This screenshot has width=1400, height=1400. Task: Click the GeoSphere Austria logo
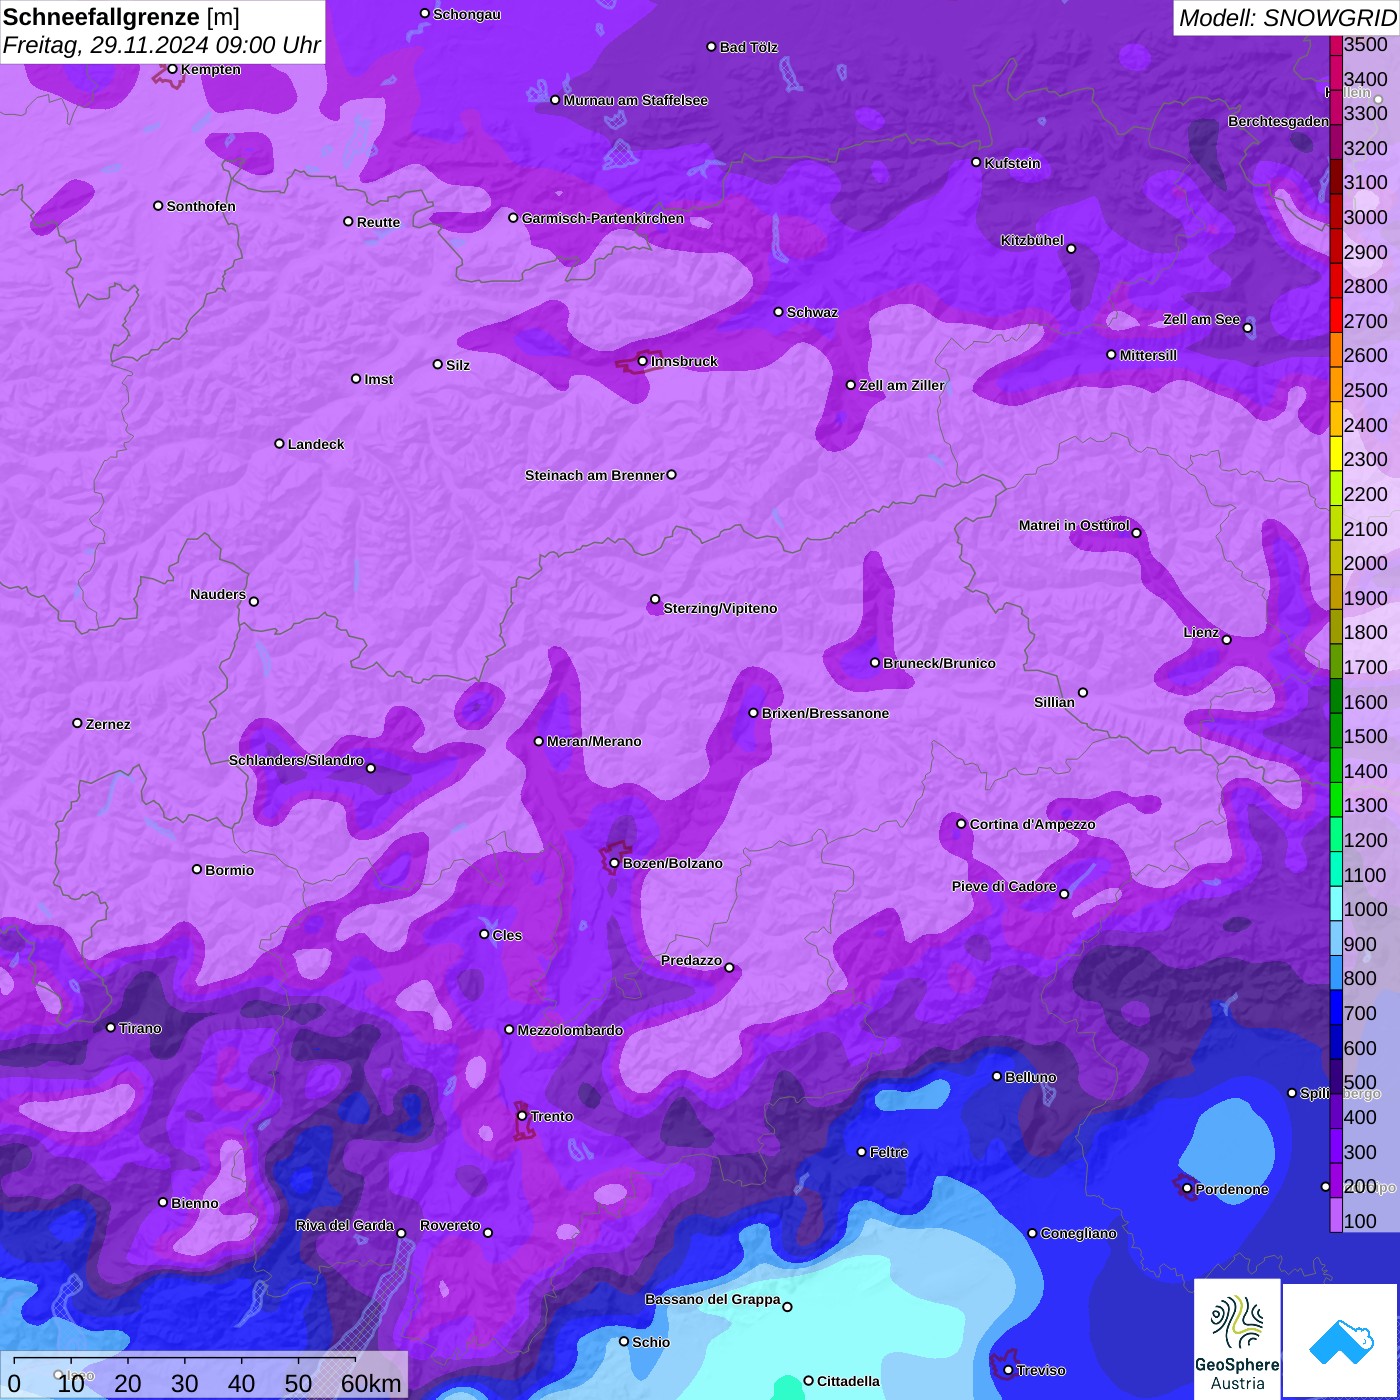click(x=1237, y=1339)
